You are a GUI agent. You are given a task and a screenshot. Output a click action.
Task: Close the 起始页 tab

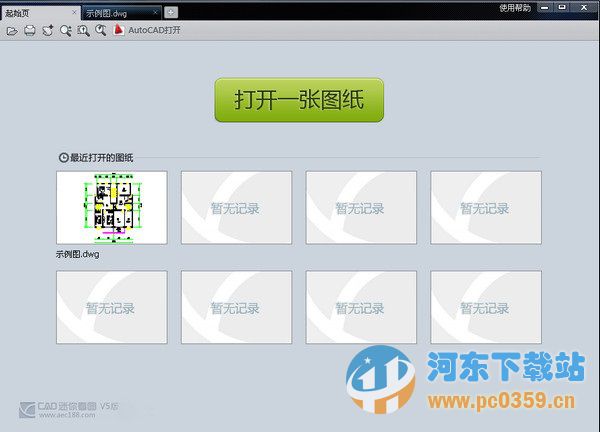[74, 13]
